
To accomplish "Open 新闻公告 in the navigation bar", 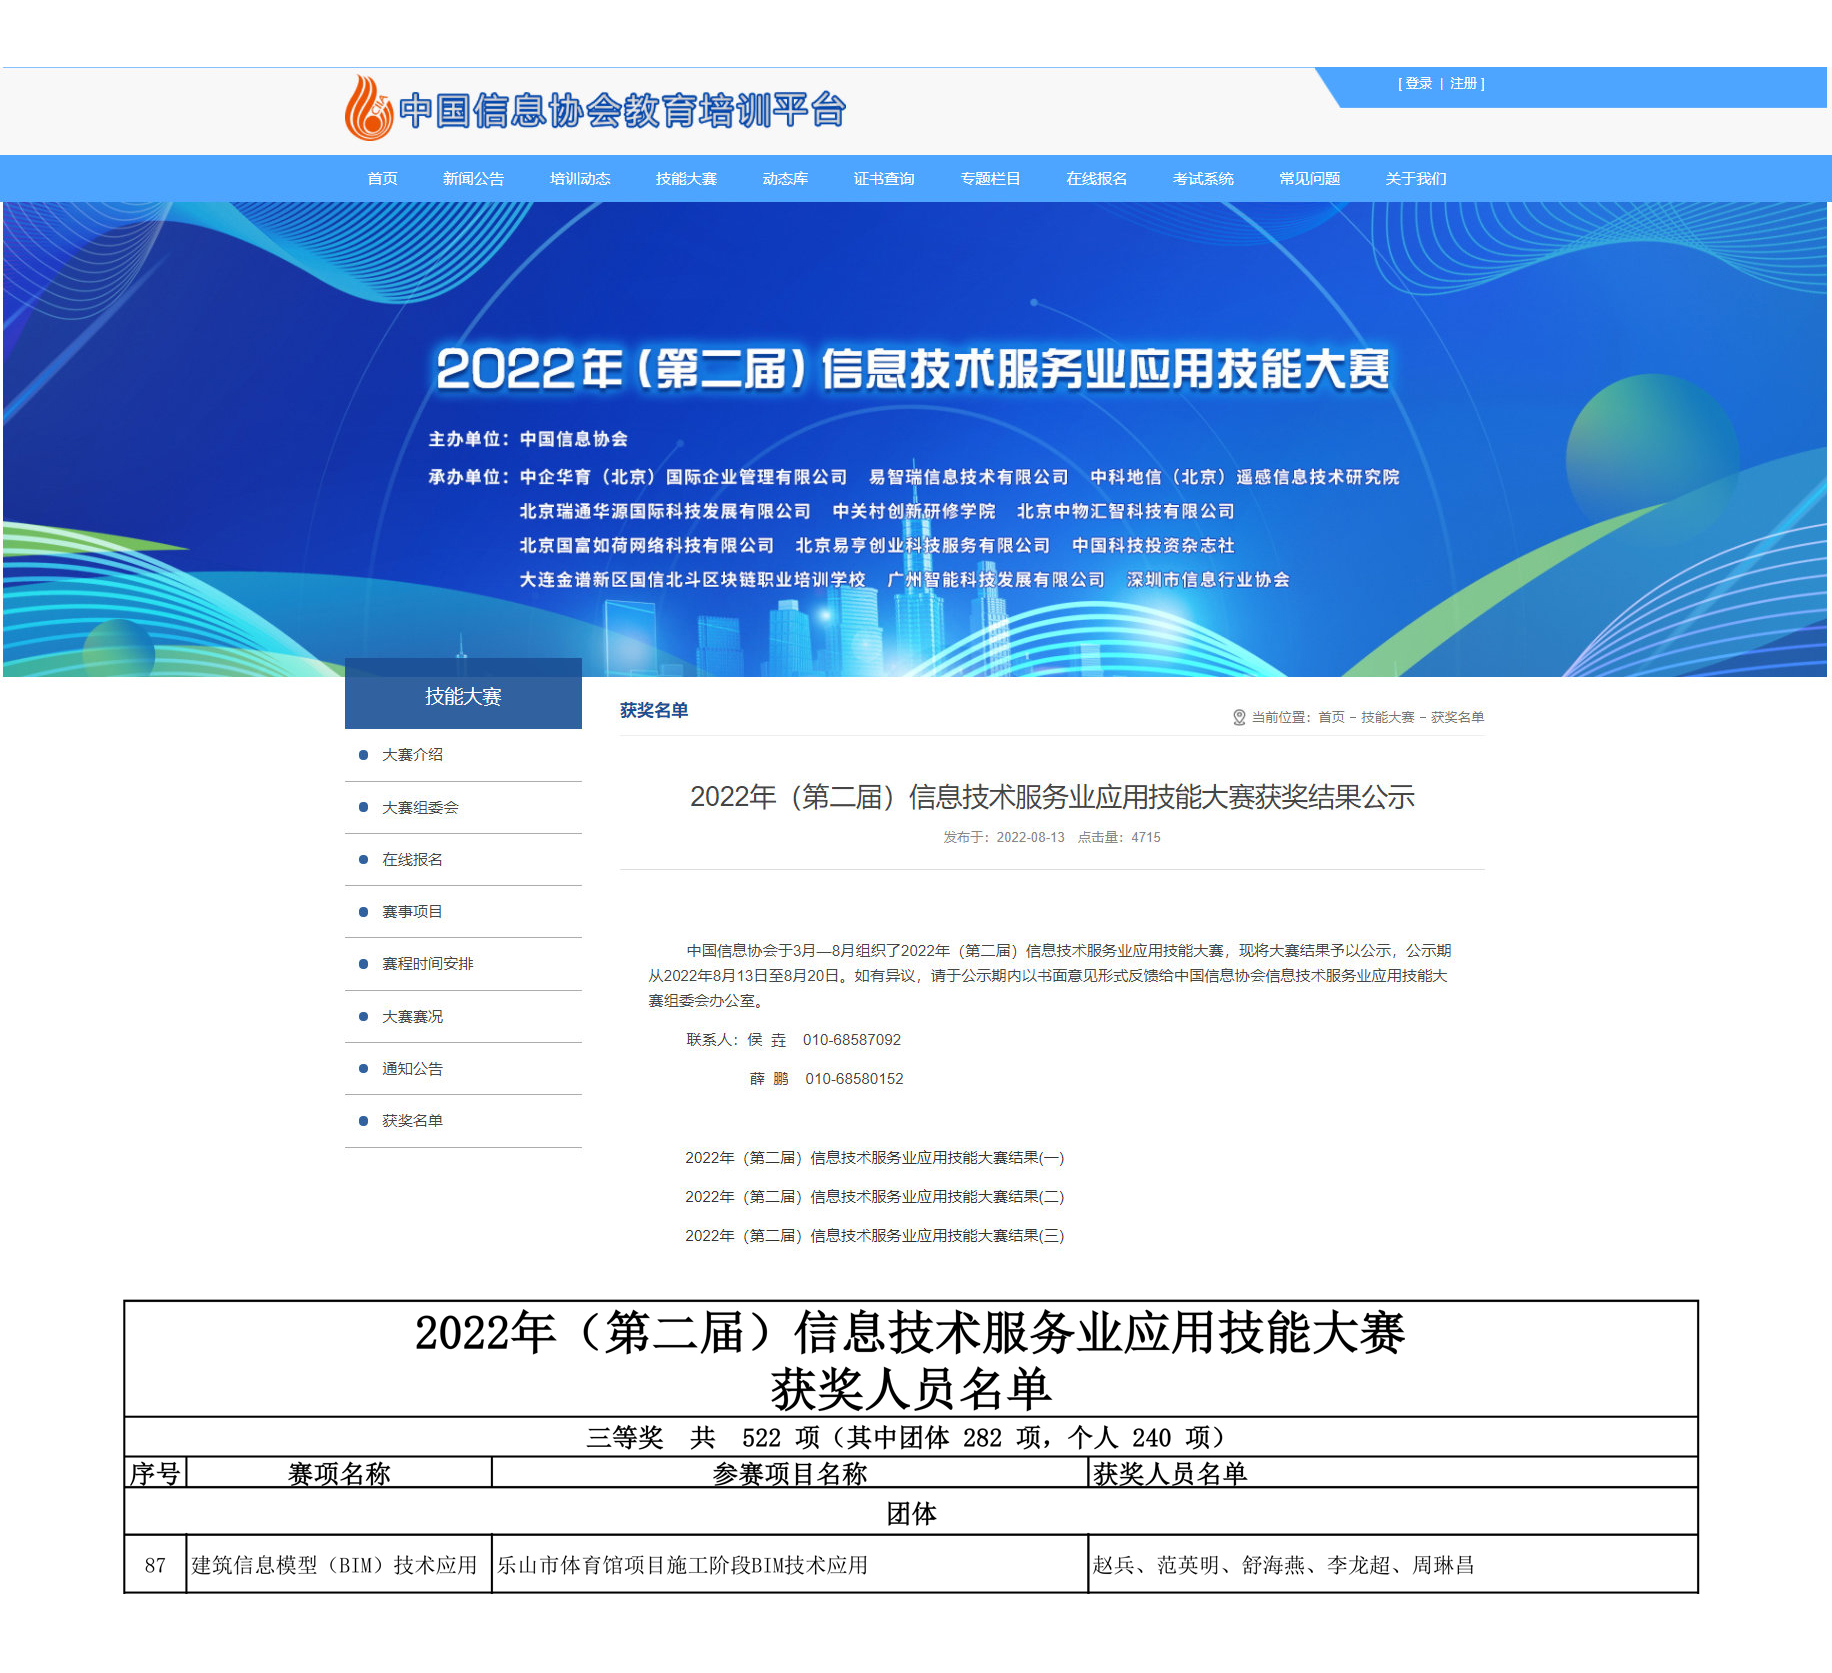I will [473, 178].
